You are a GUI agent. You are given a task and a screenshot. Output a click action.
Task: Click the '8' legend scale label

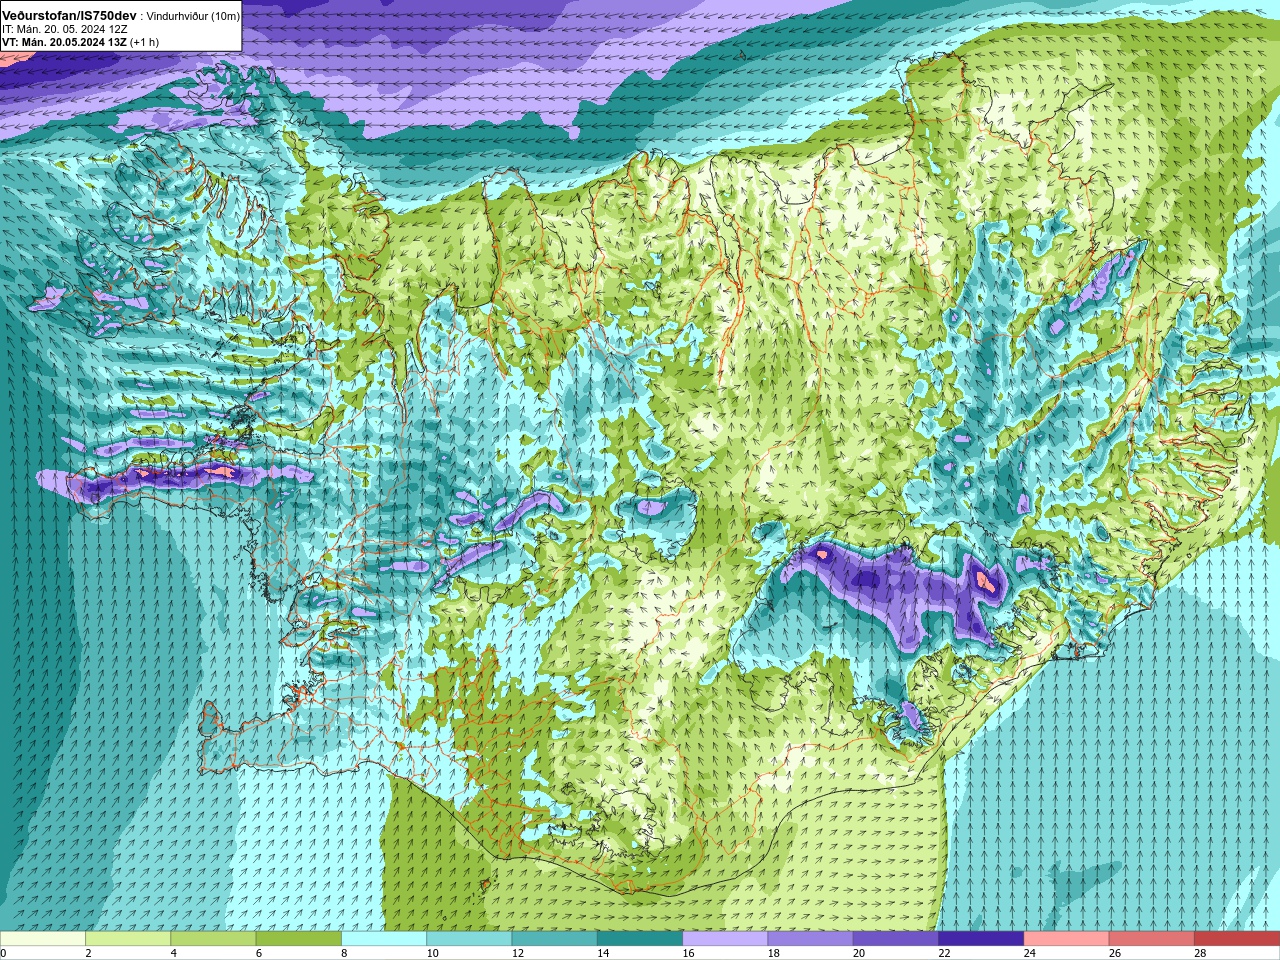pyautogui.click(x=345, y=953)
